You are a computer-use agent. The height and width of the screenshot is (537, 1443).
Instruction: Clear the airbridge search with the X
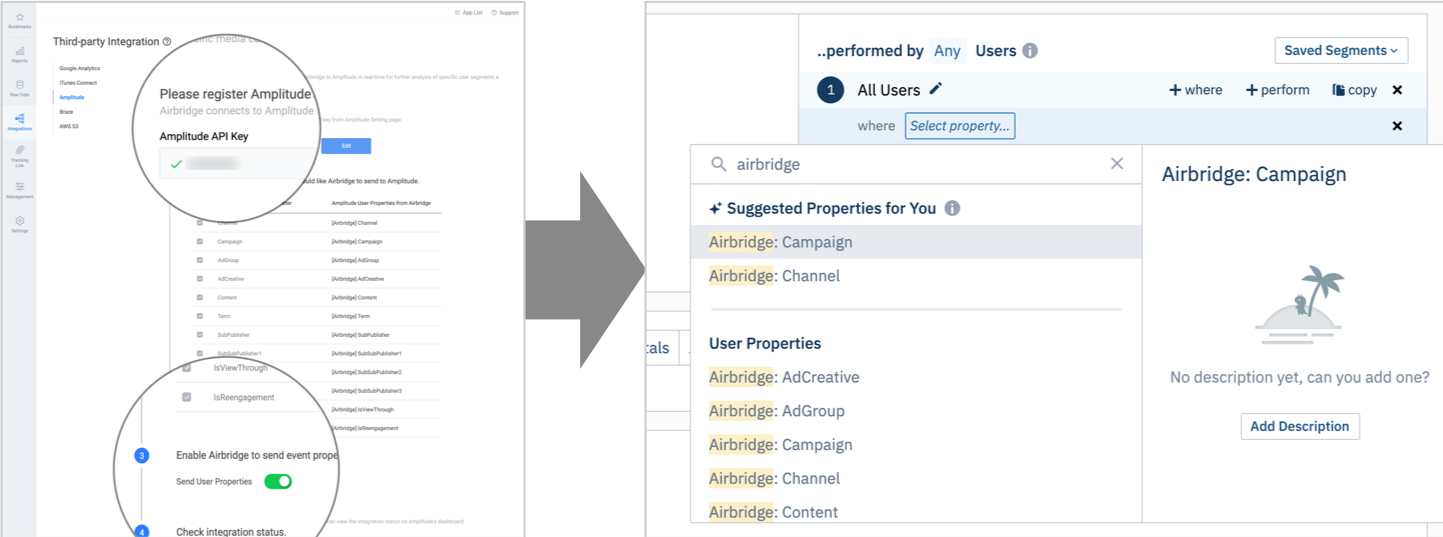click(1117, 164)
